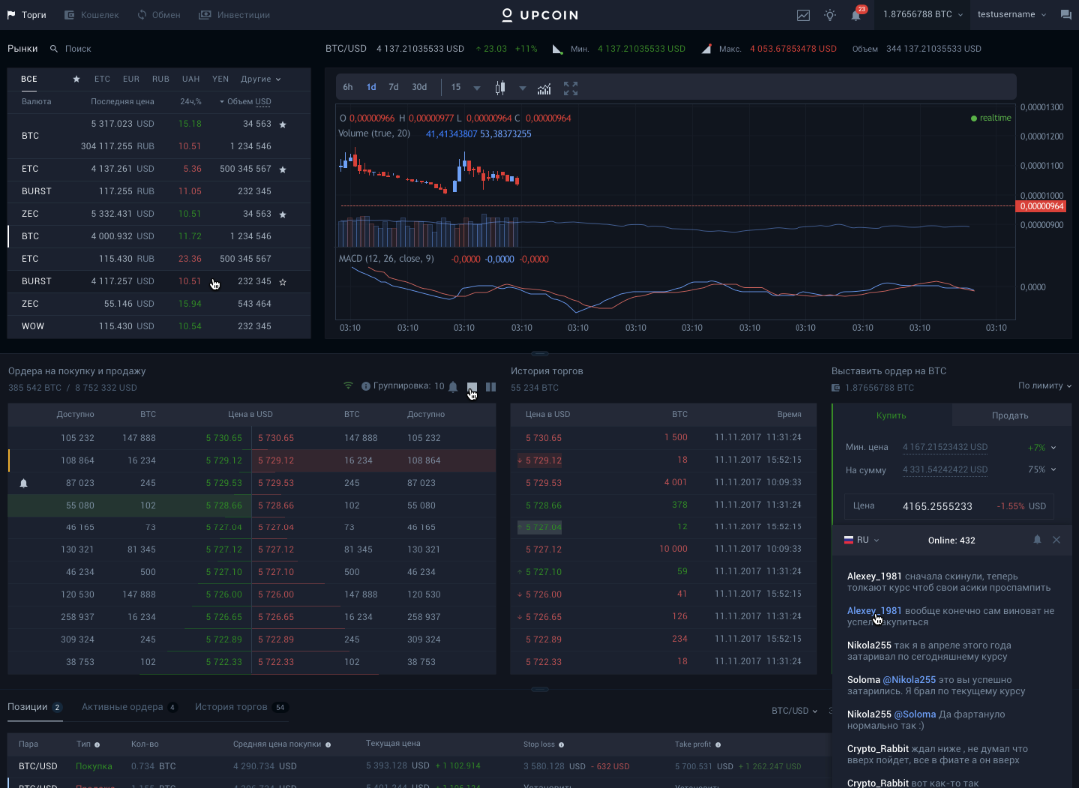Open the Кошелек menu

click(x=92, y=14)
